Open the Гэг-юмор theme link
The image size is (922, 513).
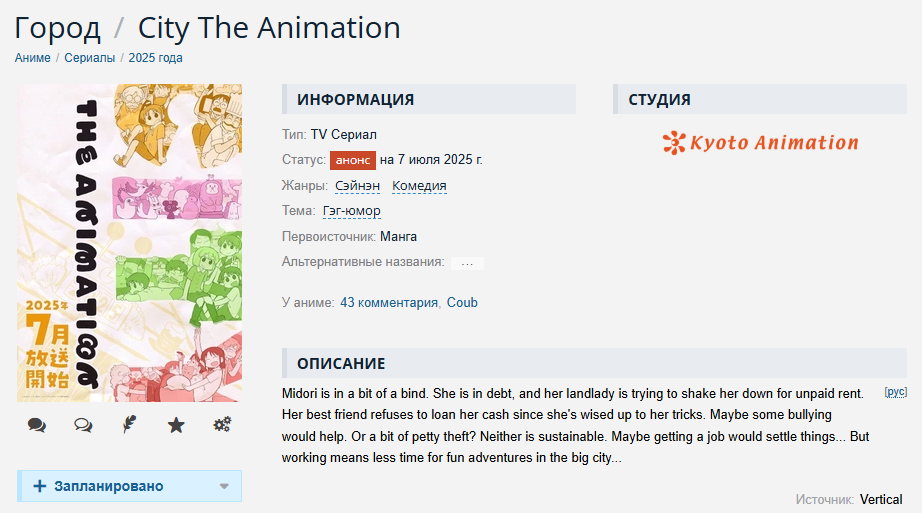tap(352, 211)
